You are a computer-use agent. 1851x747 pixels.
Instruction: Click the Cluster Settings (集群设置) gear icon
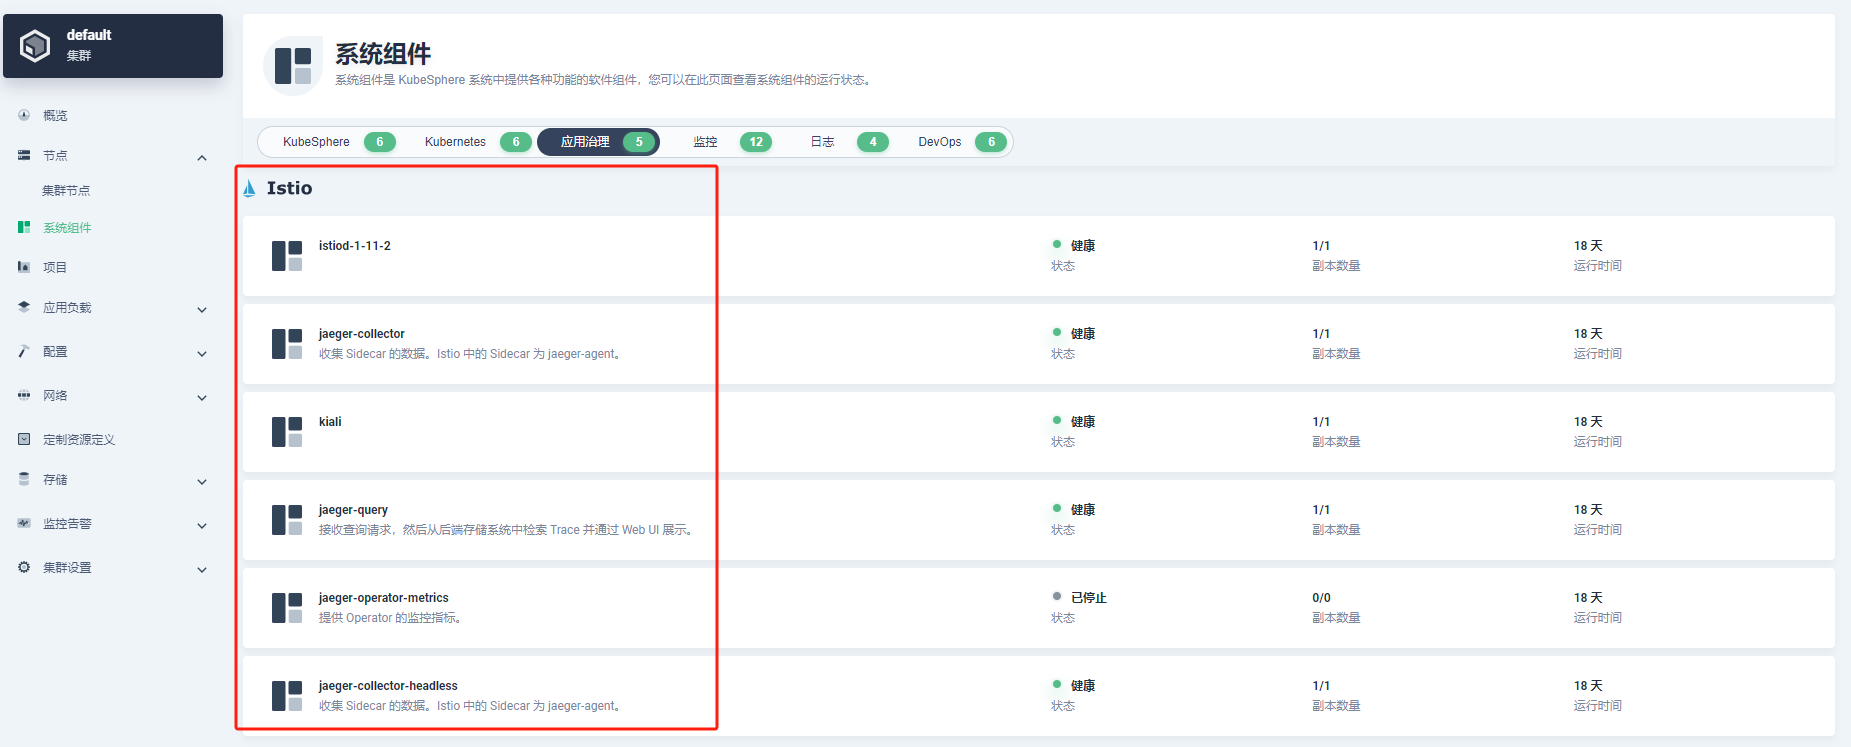(x=24, y=567)
